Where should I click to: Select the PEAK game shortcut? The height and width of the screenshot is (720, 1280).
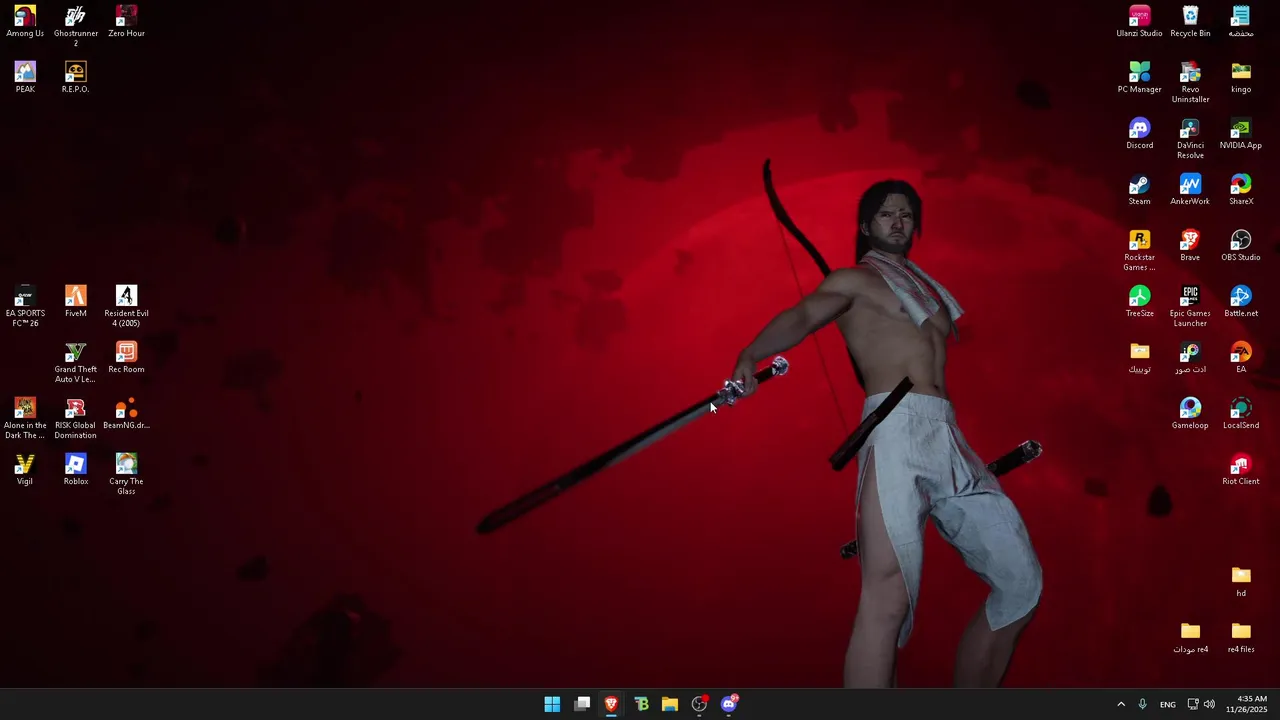(25, 78)
